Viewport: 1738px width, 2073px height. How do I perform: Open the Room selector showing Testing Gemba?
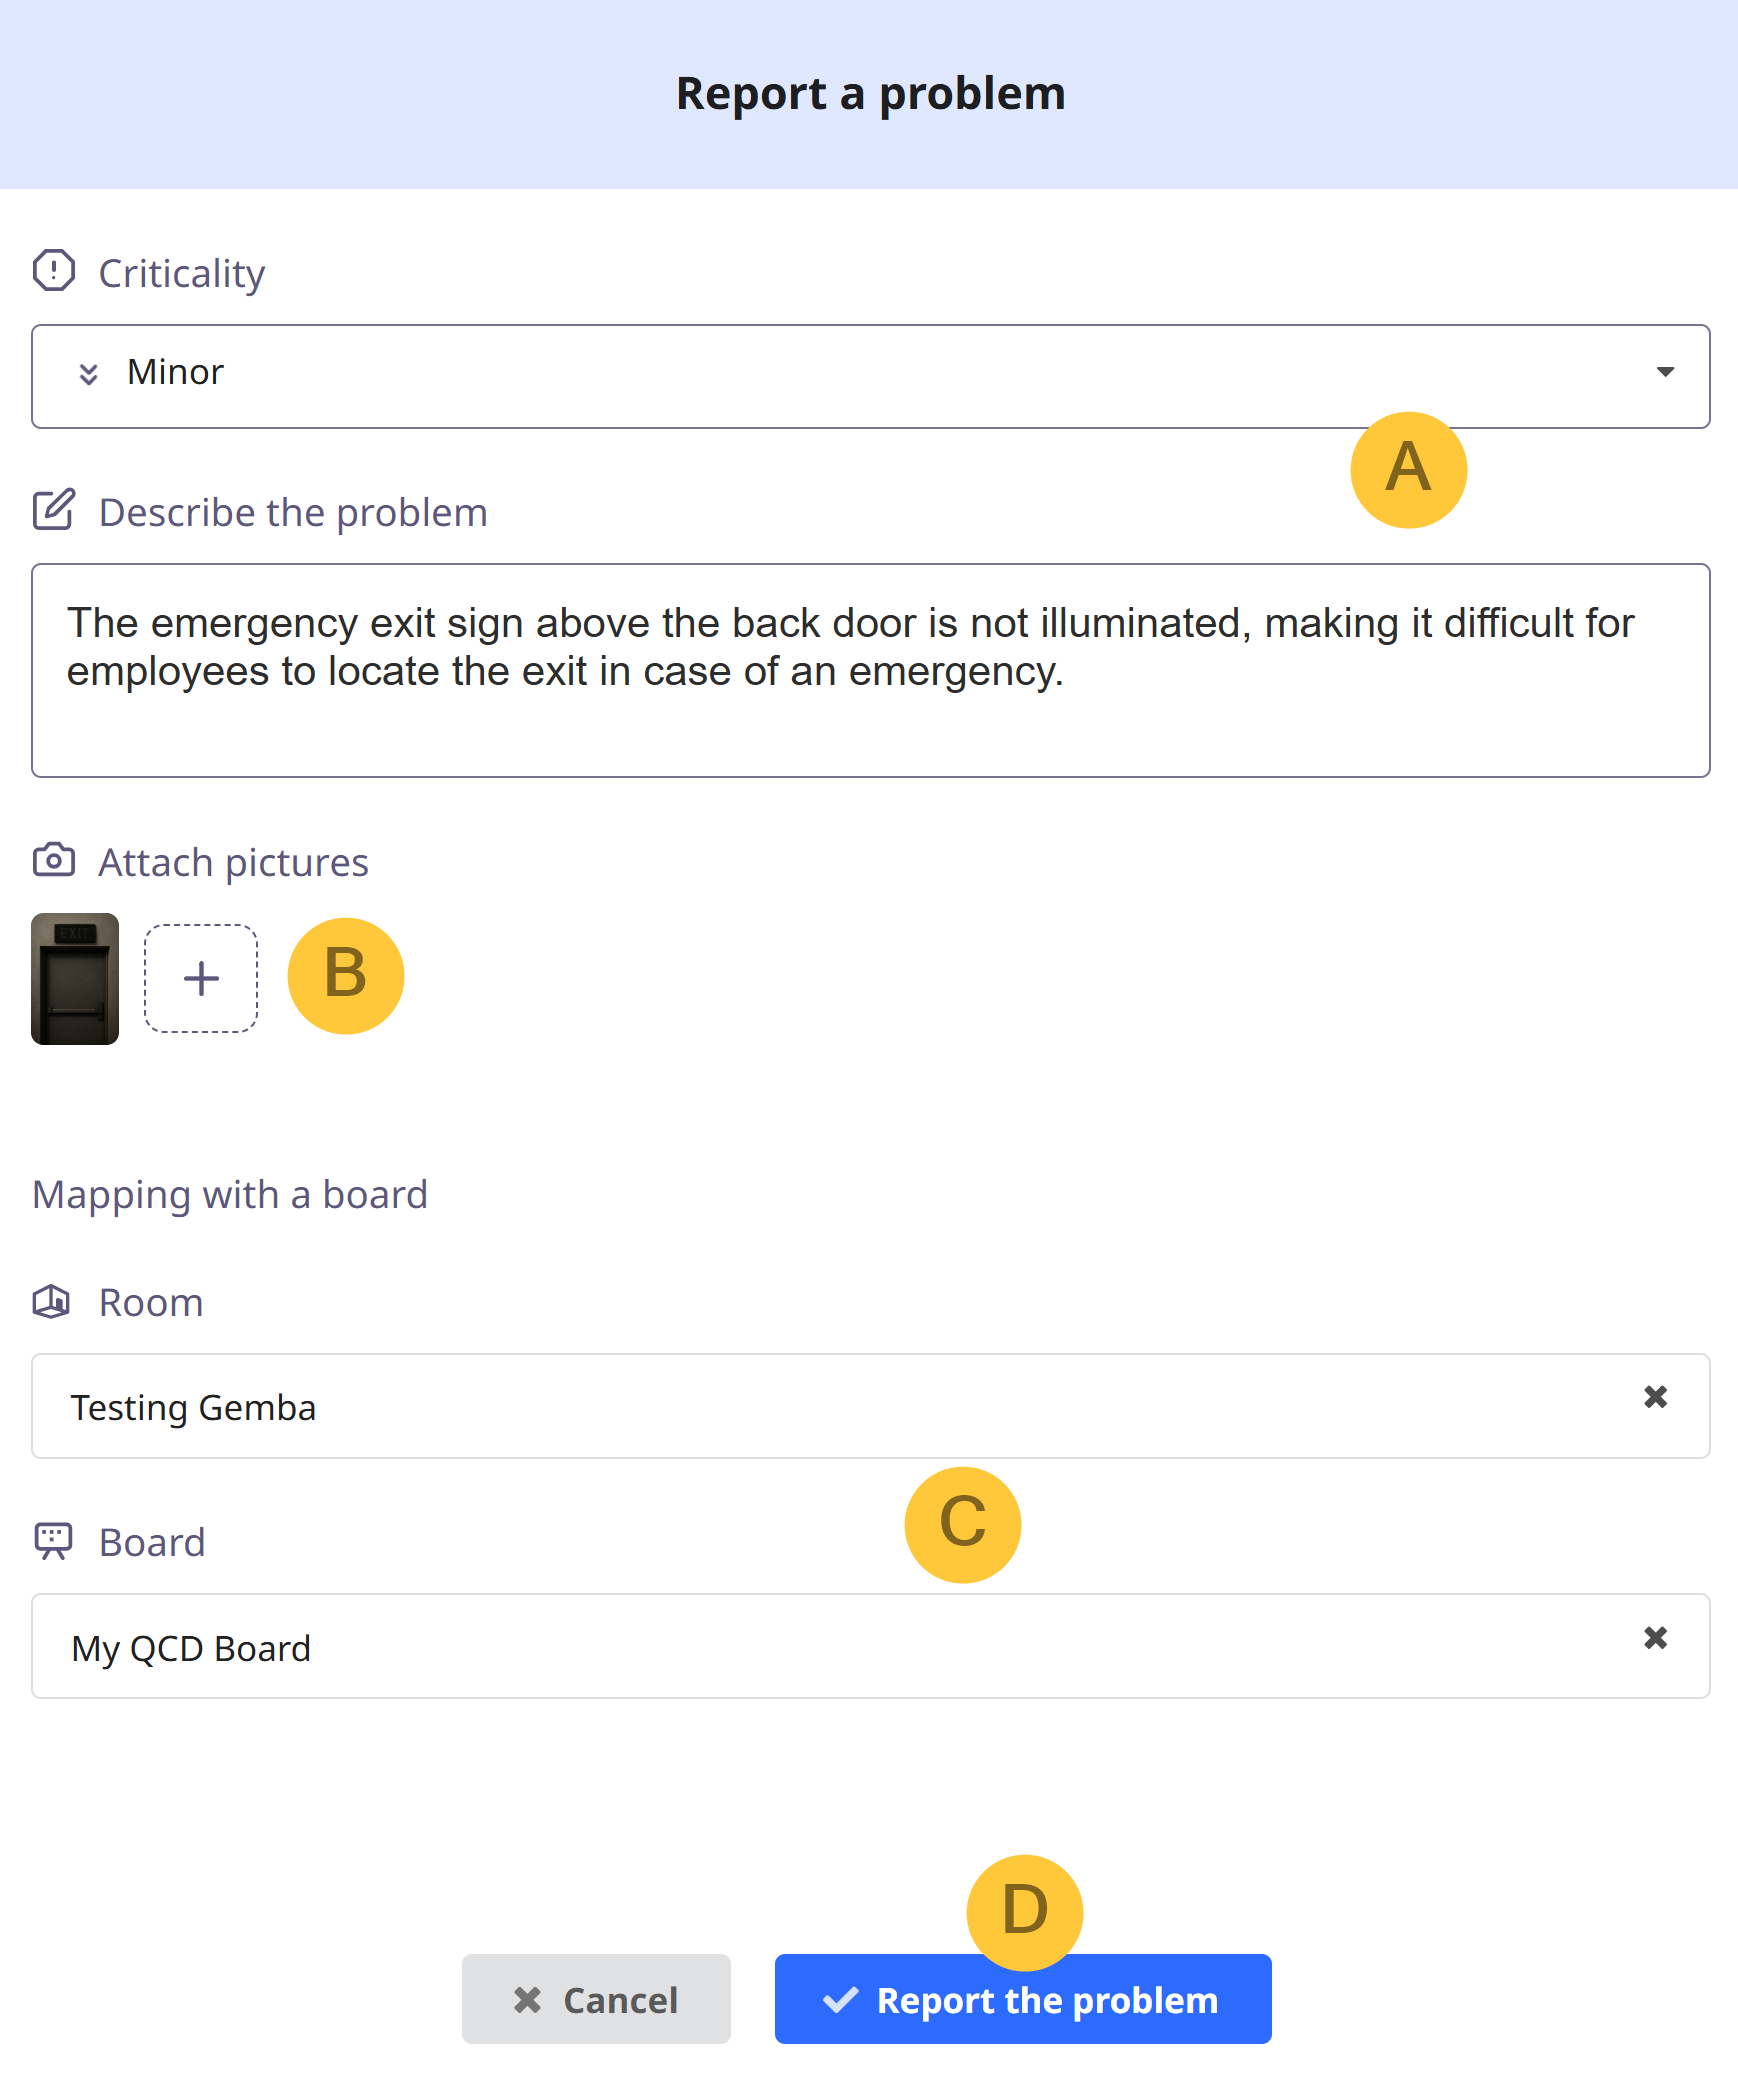pos(870,1406)
